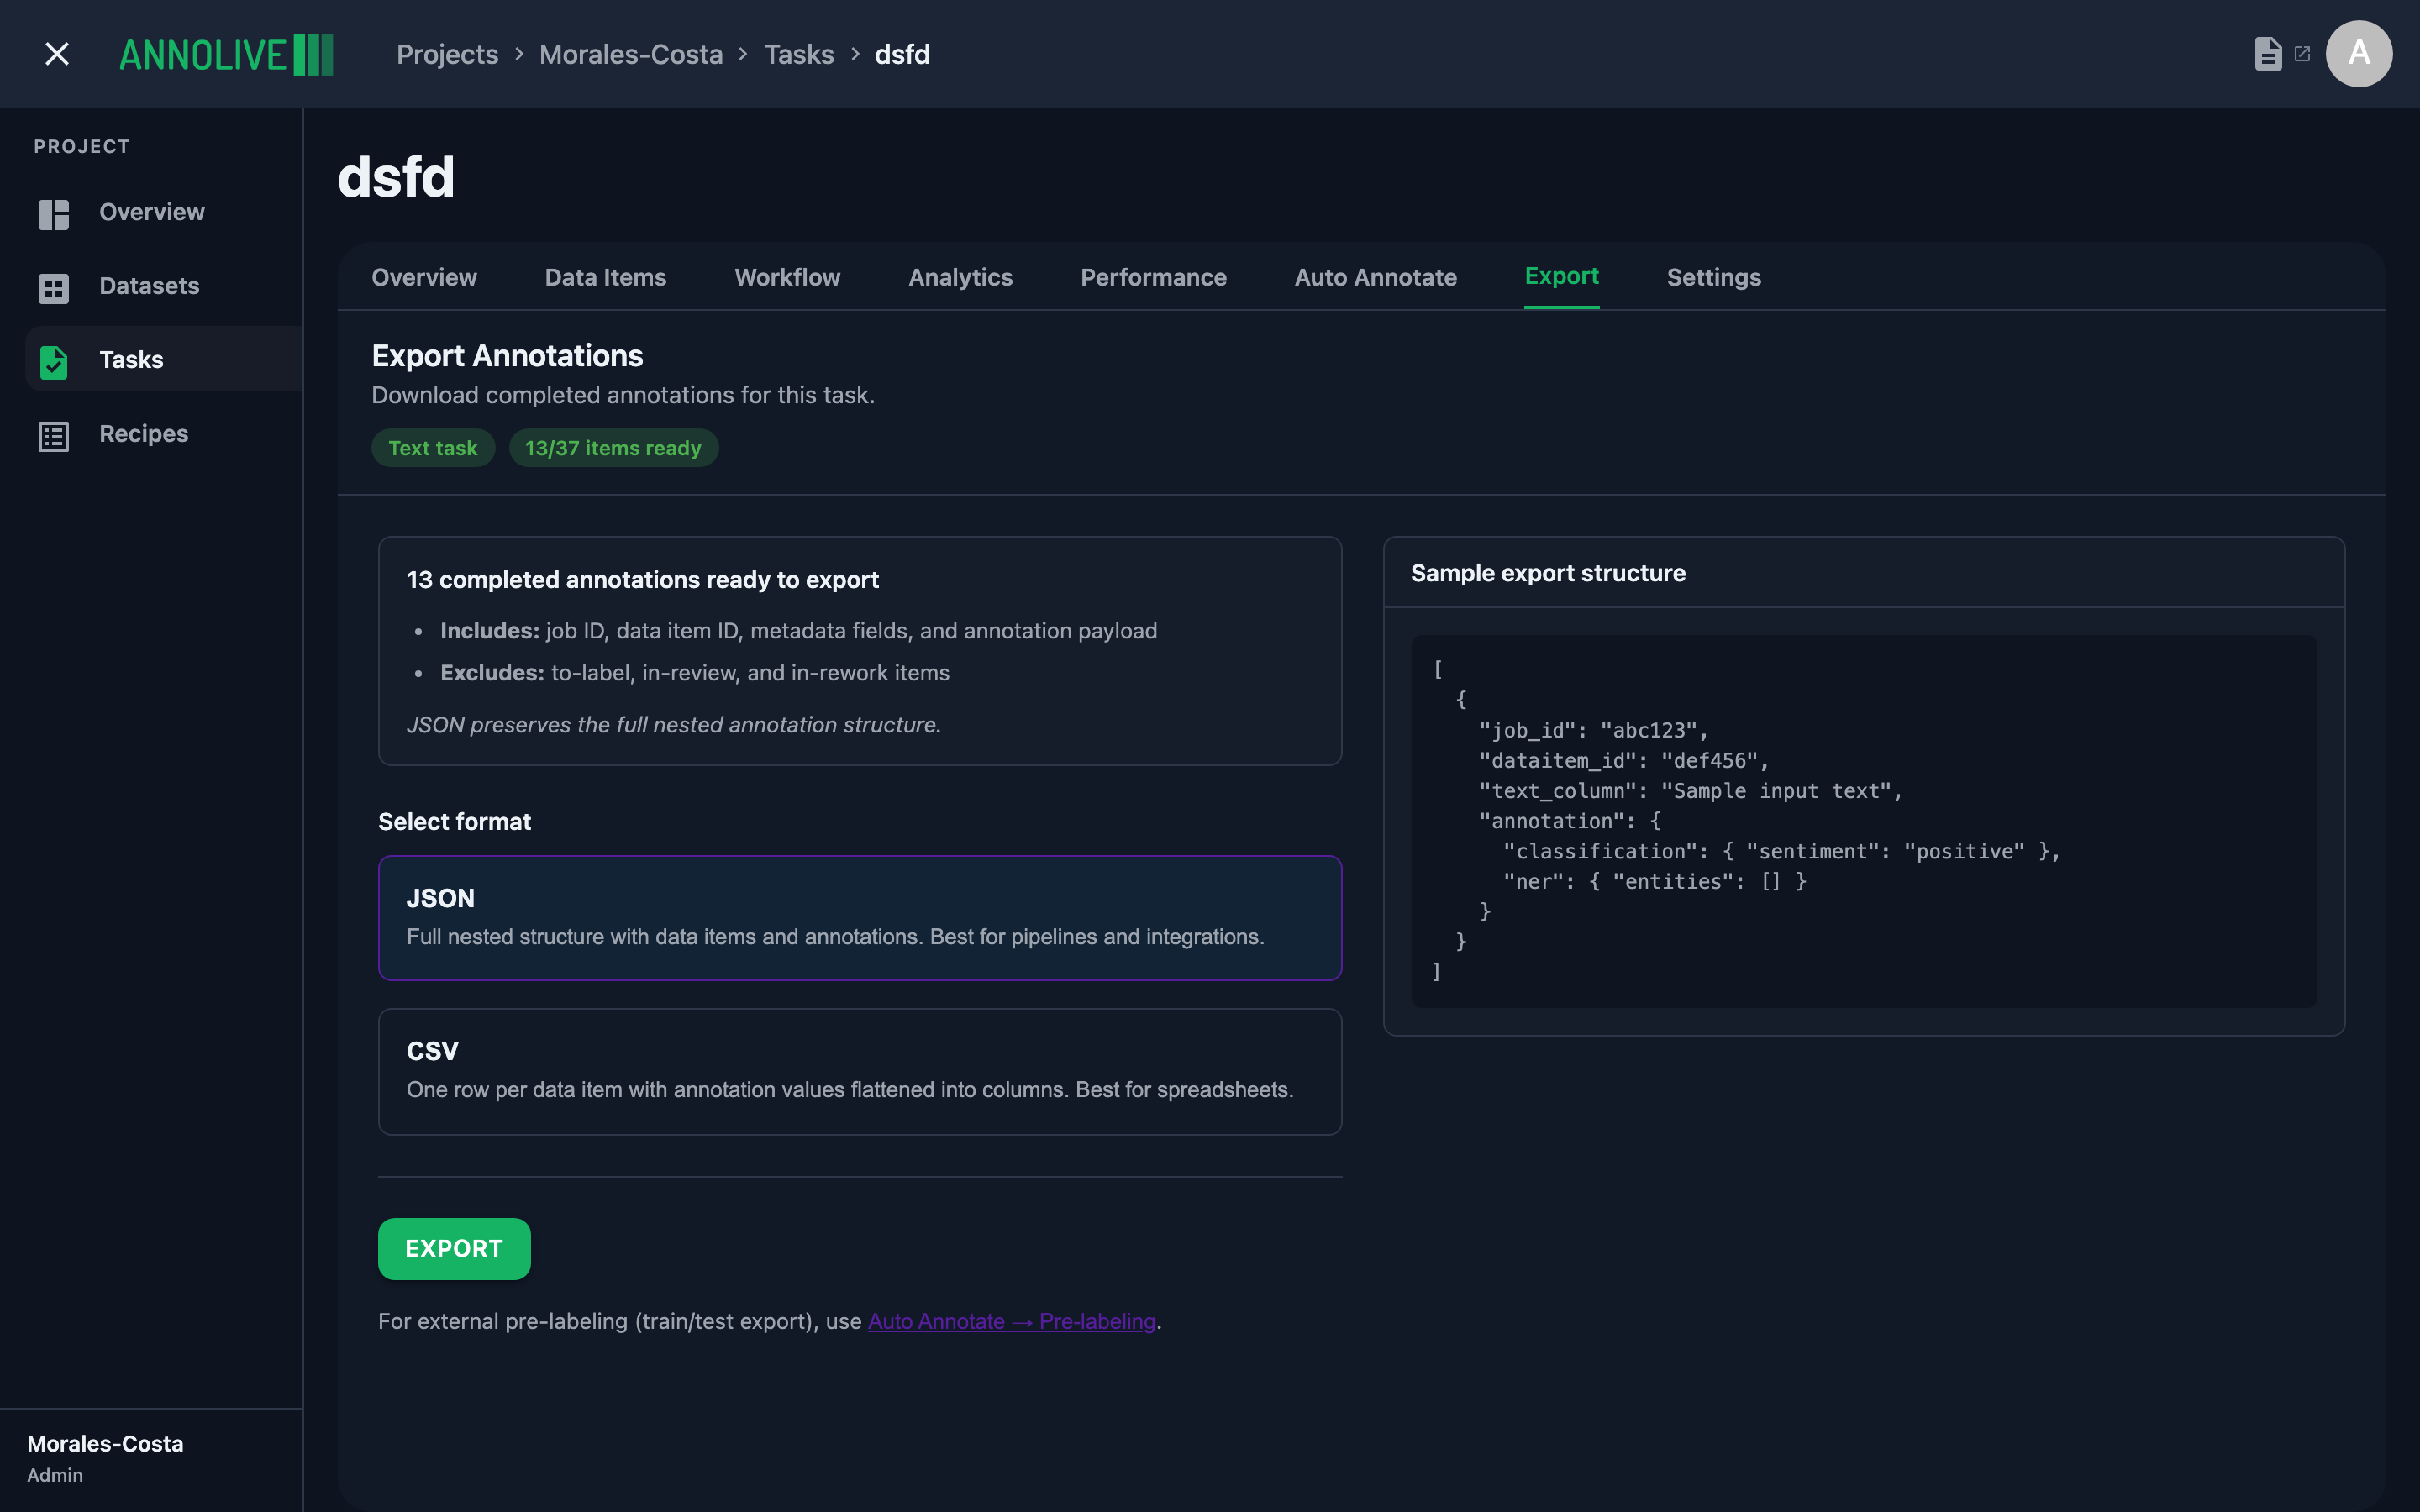
Task: Click the "job_id": "abc123" code line
Action: coord(1593,731)
